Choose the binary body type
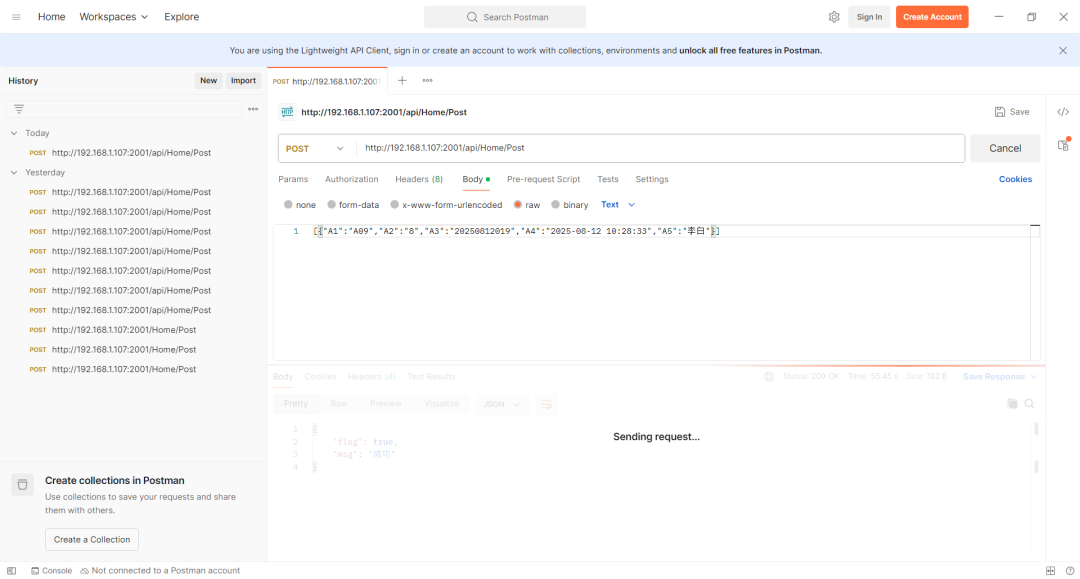 click(556, 205)
